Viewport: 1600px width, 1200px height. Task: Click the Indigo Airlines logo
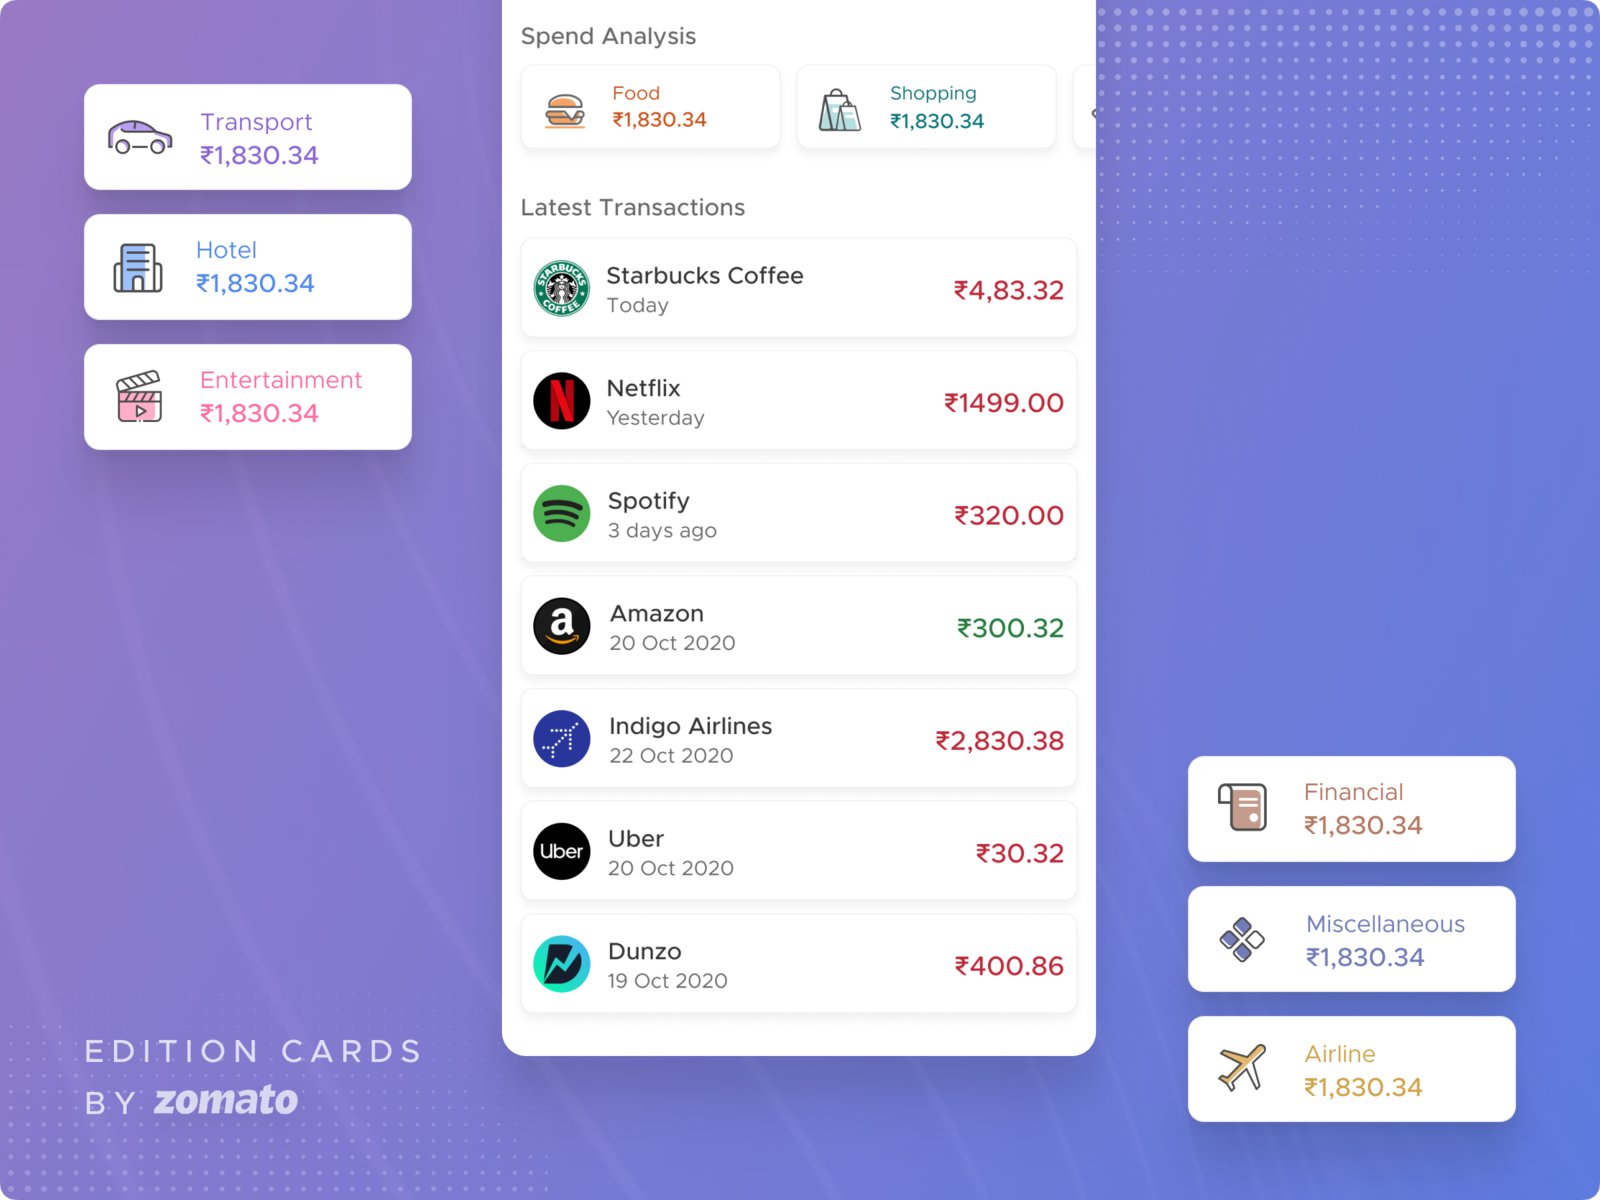pos(562,739)
